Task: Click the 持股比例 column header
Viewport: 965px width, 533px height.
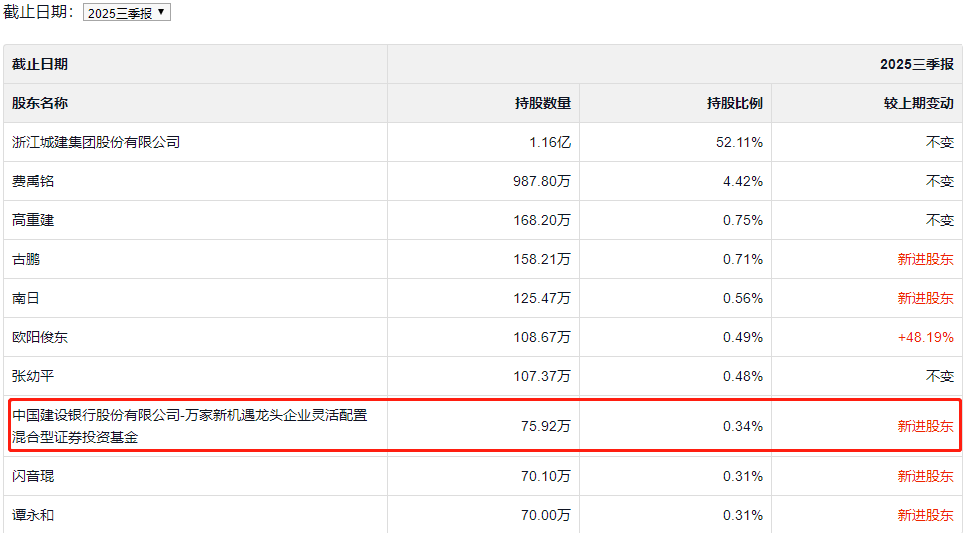Action: 735,103
